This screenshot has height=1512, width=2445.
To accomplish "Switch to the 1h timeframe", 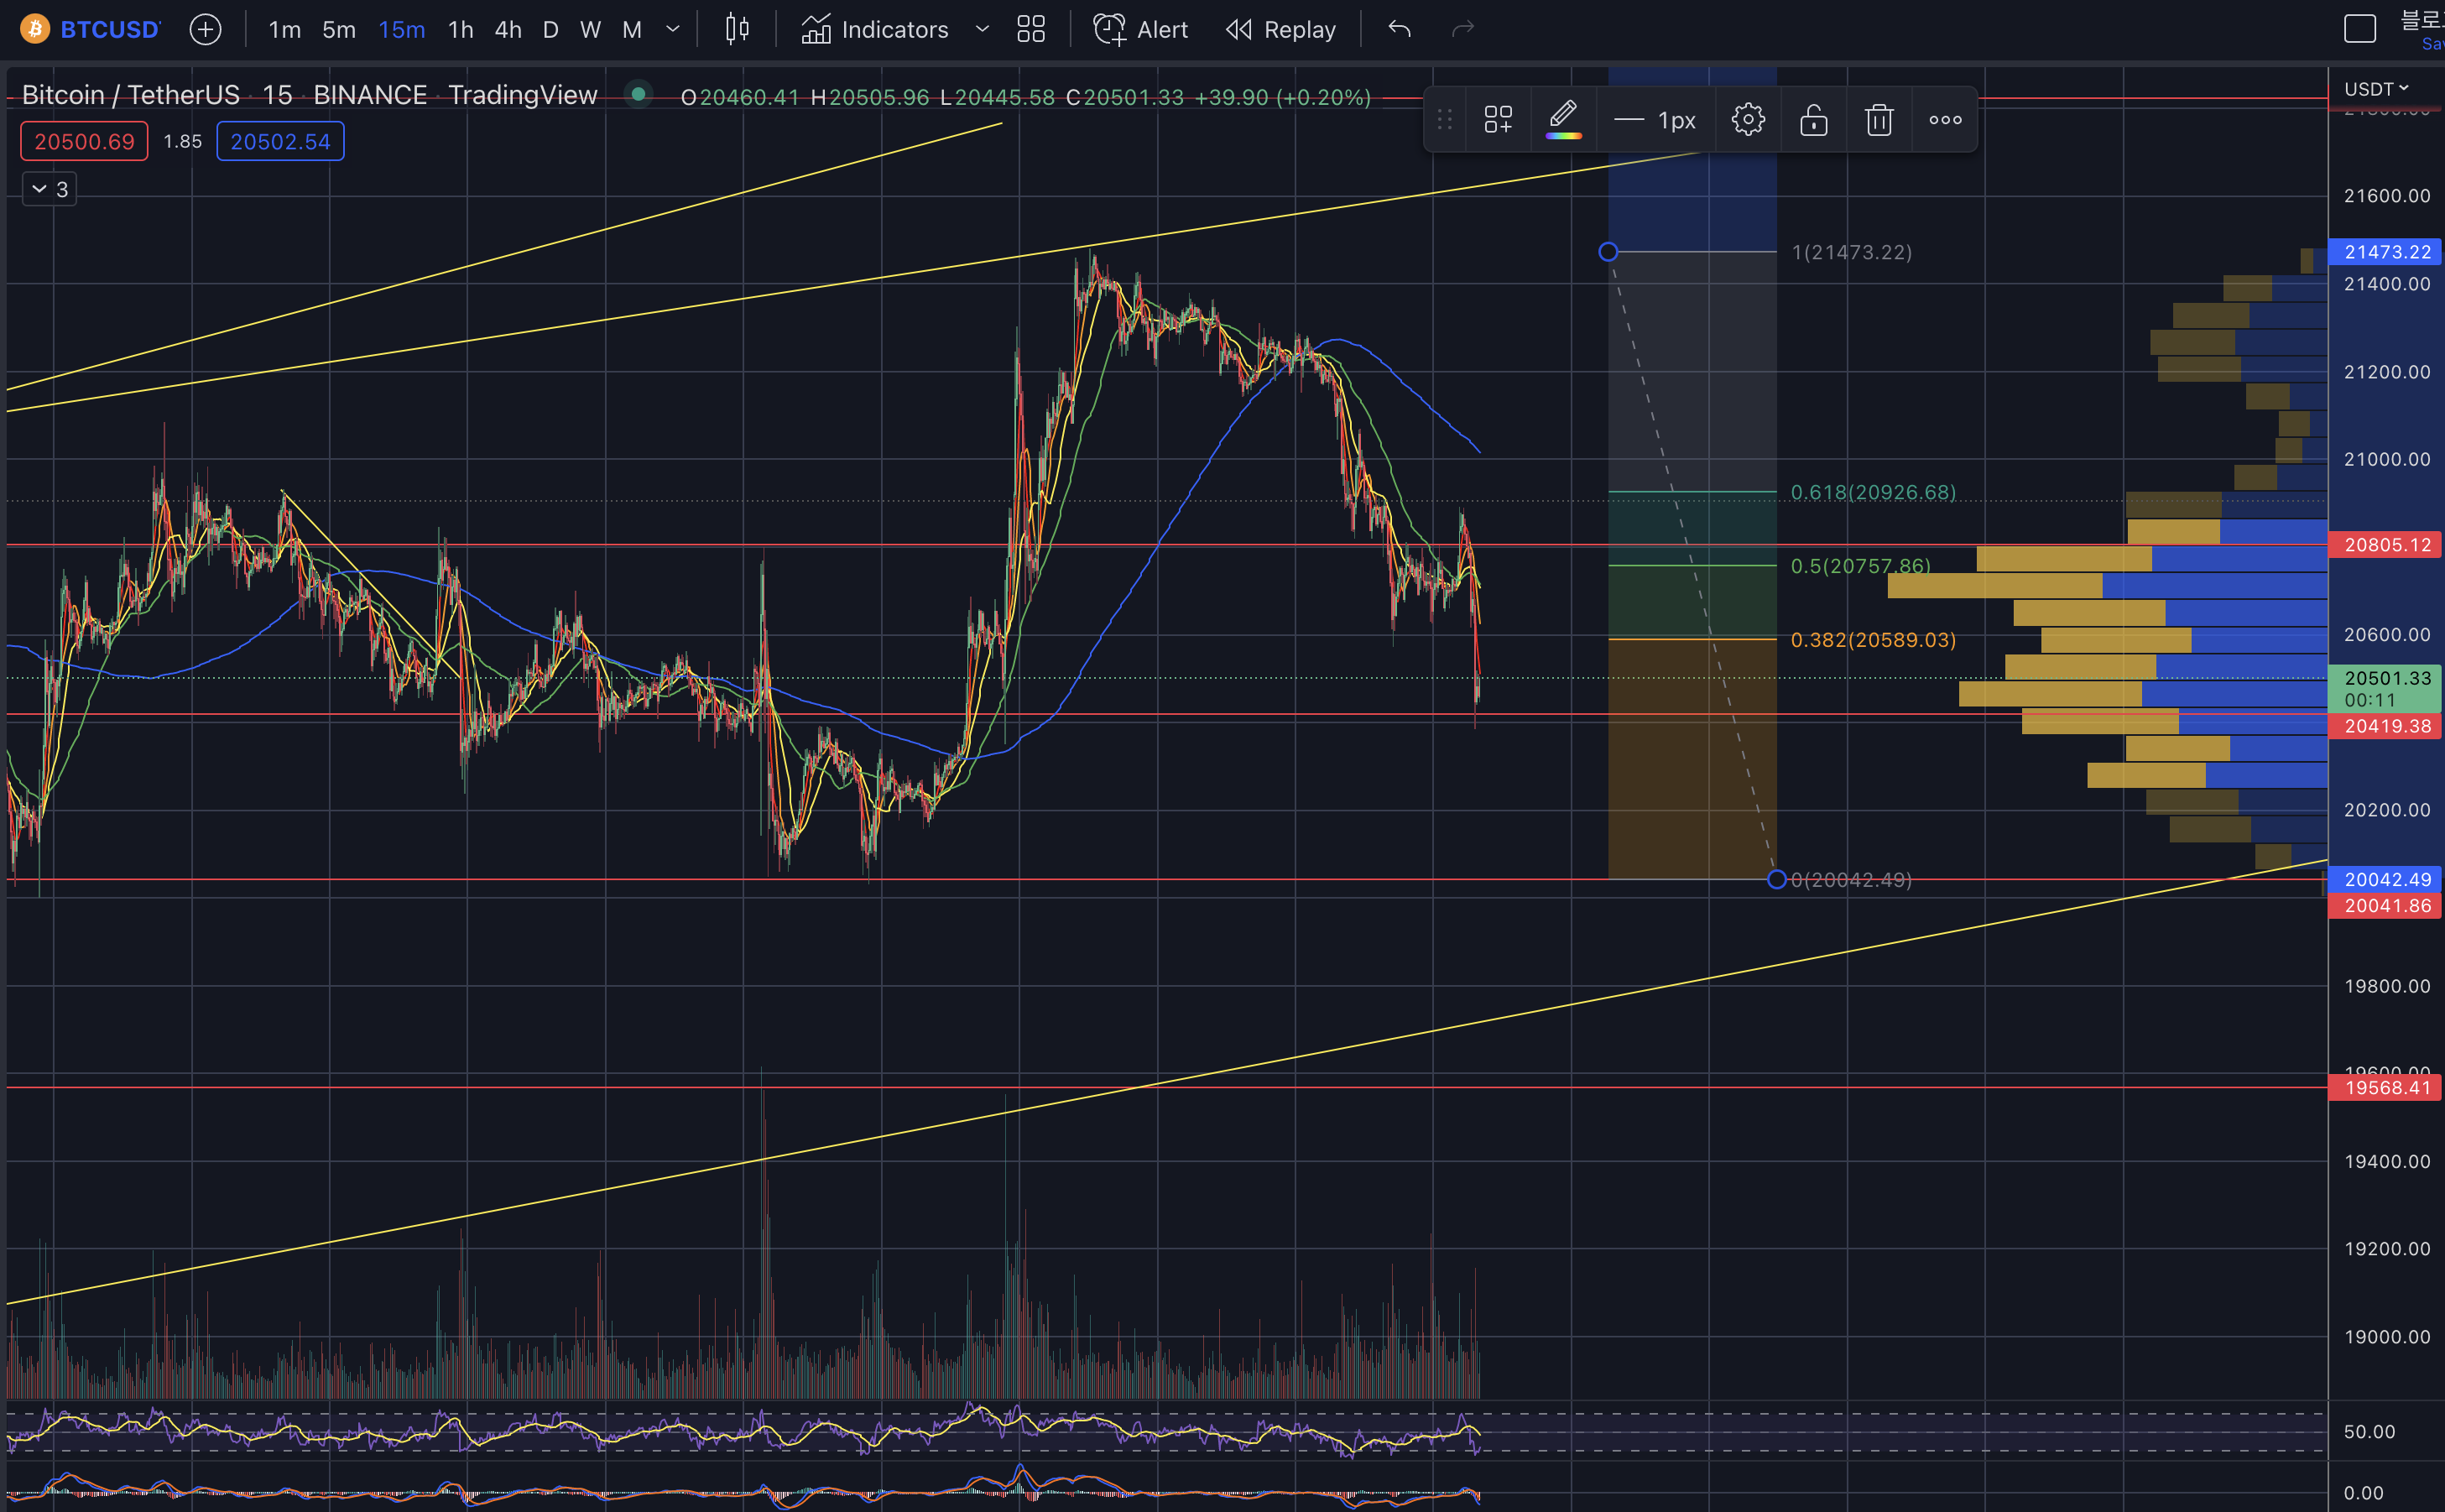I will pos(460,30).
